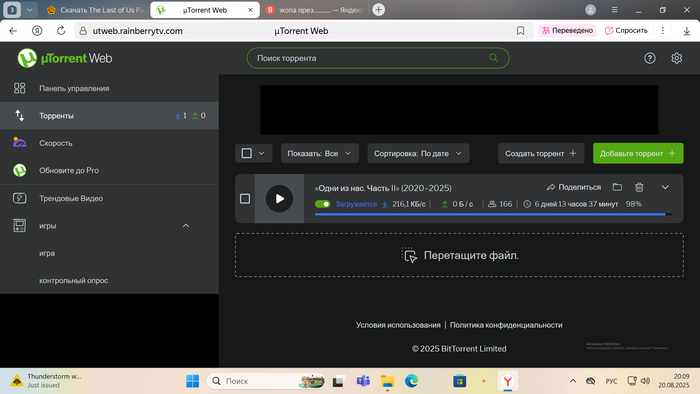Screen dimensions: 700x394
Task: Click the µTorrent Web logo
Action: click(x=65, y=58)
